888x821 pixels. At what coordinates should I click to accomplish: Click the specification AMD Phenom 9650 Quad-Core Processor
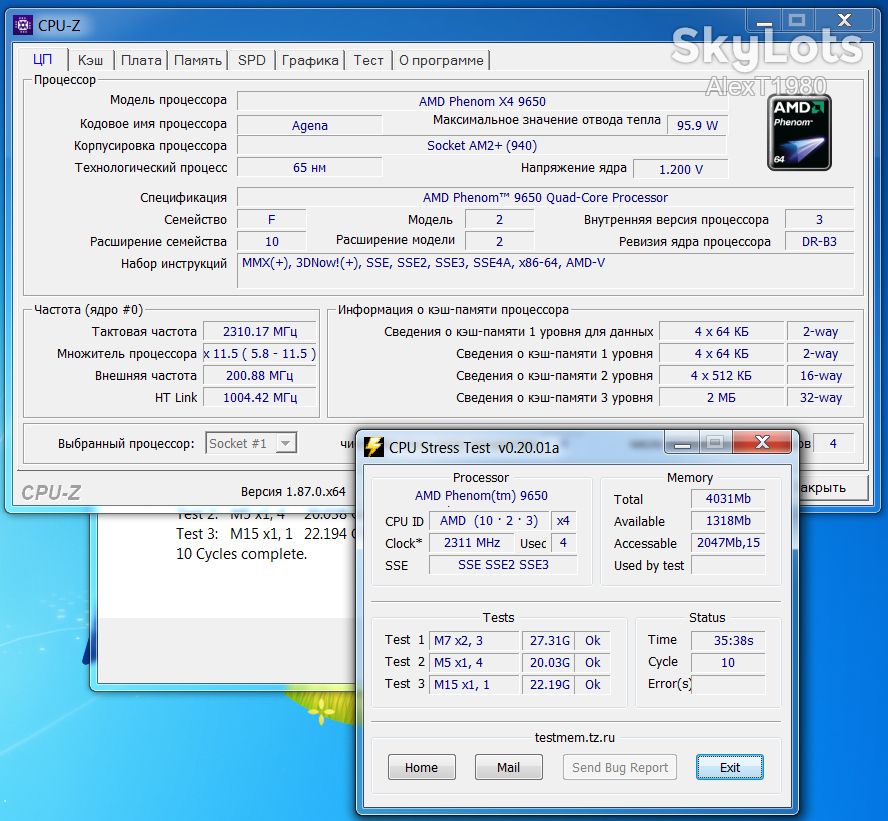point(545,197)
